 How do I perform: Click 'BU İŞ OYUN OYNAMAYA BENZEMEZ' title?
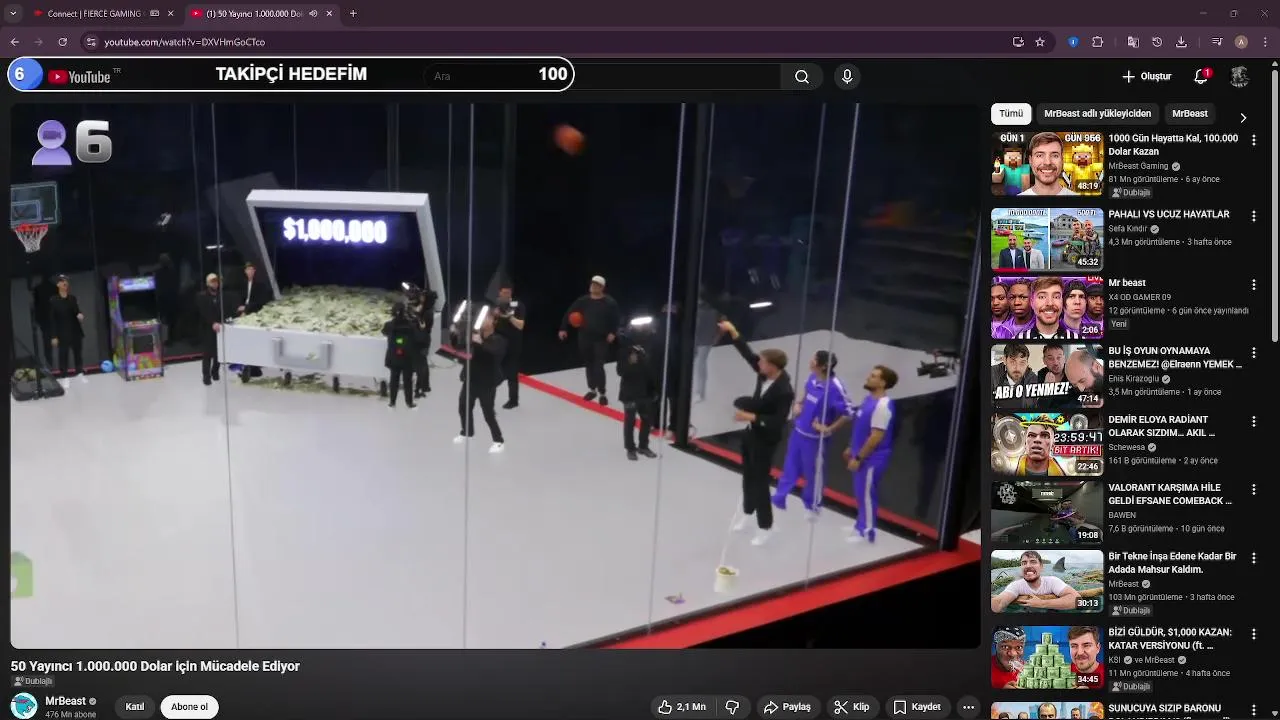(x=1175, y=358)
